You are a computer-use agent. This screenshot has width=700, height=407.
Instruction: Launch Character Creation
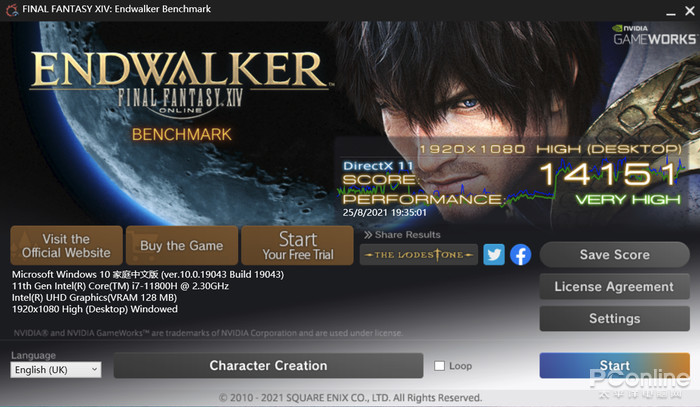(x=268, y=365)
